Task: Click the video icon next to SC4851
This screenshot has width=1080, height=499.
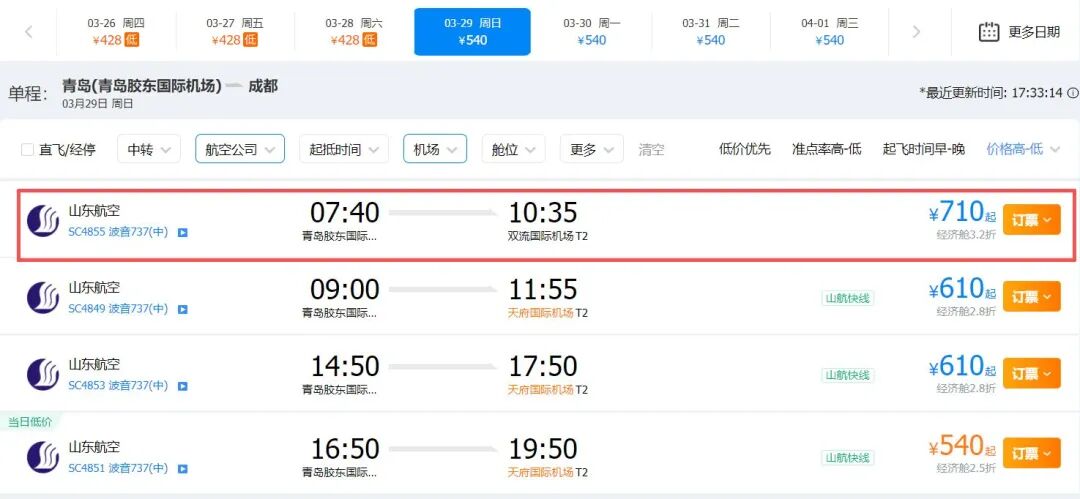Action: [182, 469]
